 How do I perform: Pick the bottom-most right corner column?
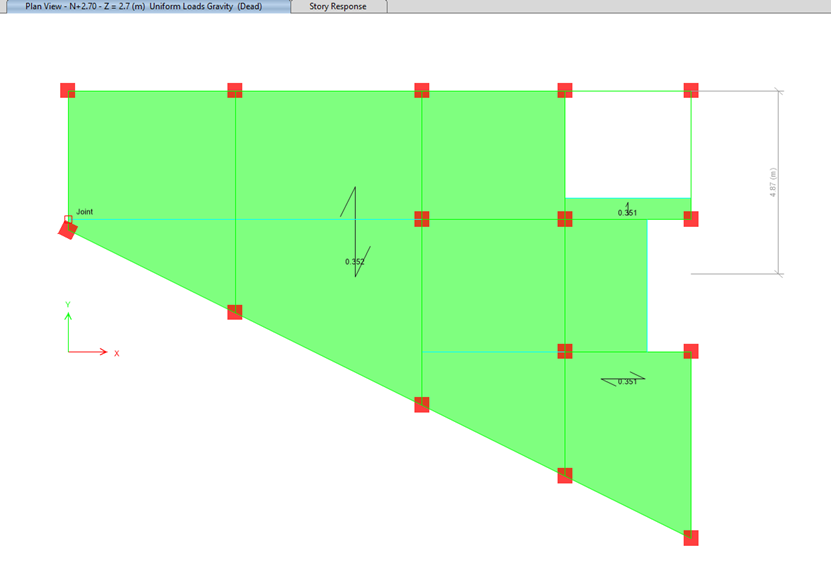click(690, 537)
